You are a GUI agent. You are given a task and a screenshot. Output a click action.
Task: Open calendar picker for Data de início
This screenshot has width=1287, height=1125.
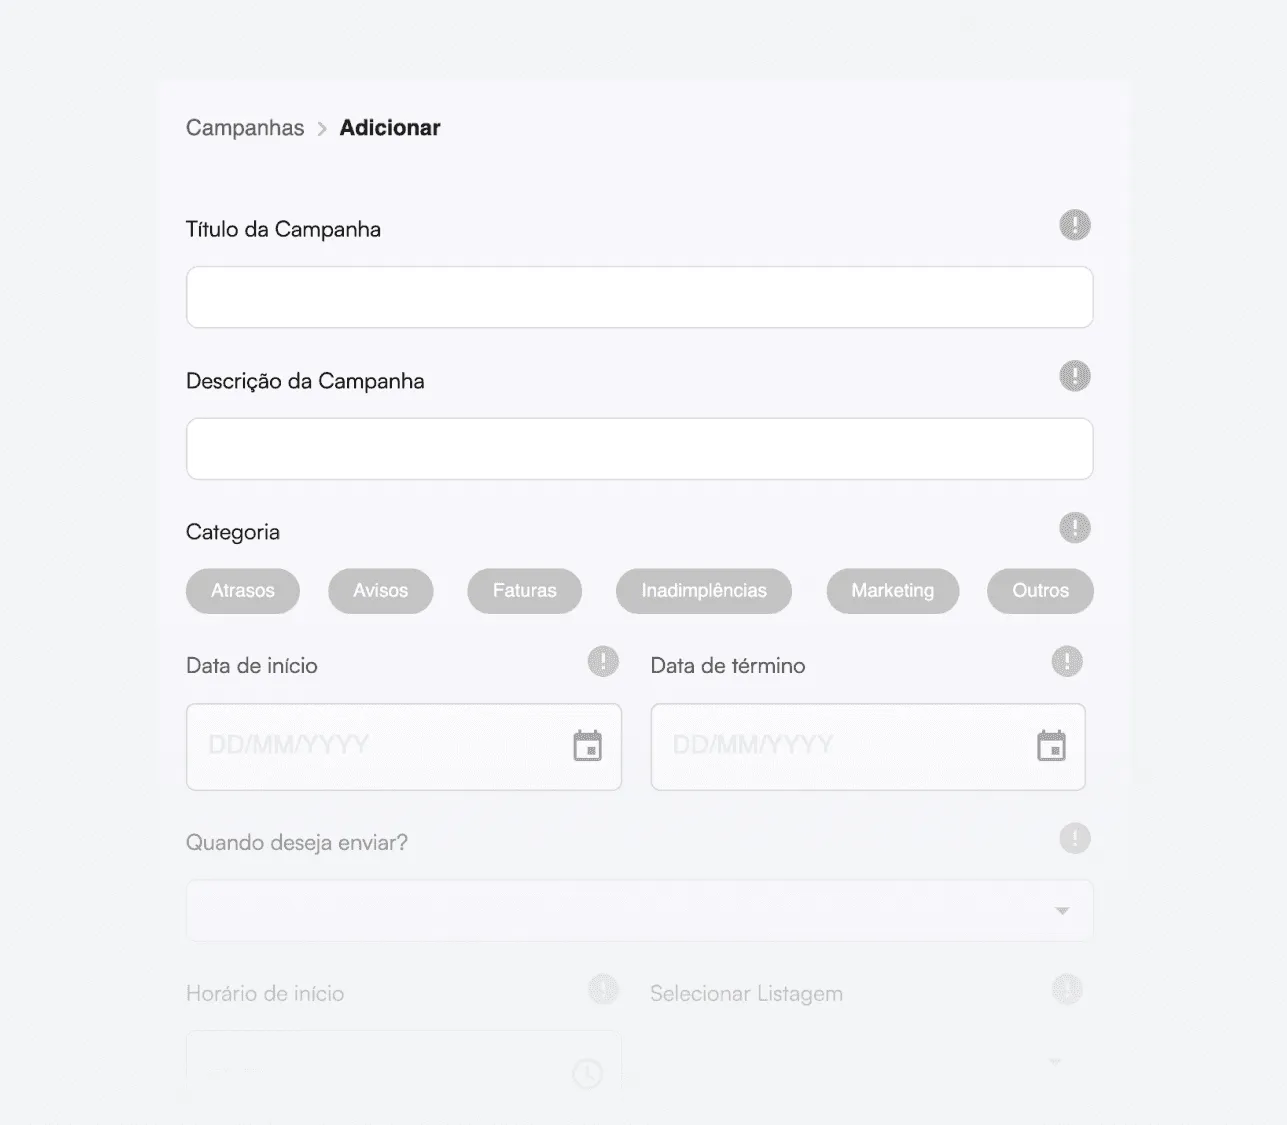587,746
